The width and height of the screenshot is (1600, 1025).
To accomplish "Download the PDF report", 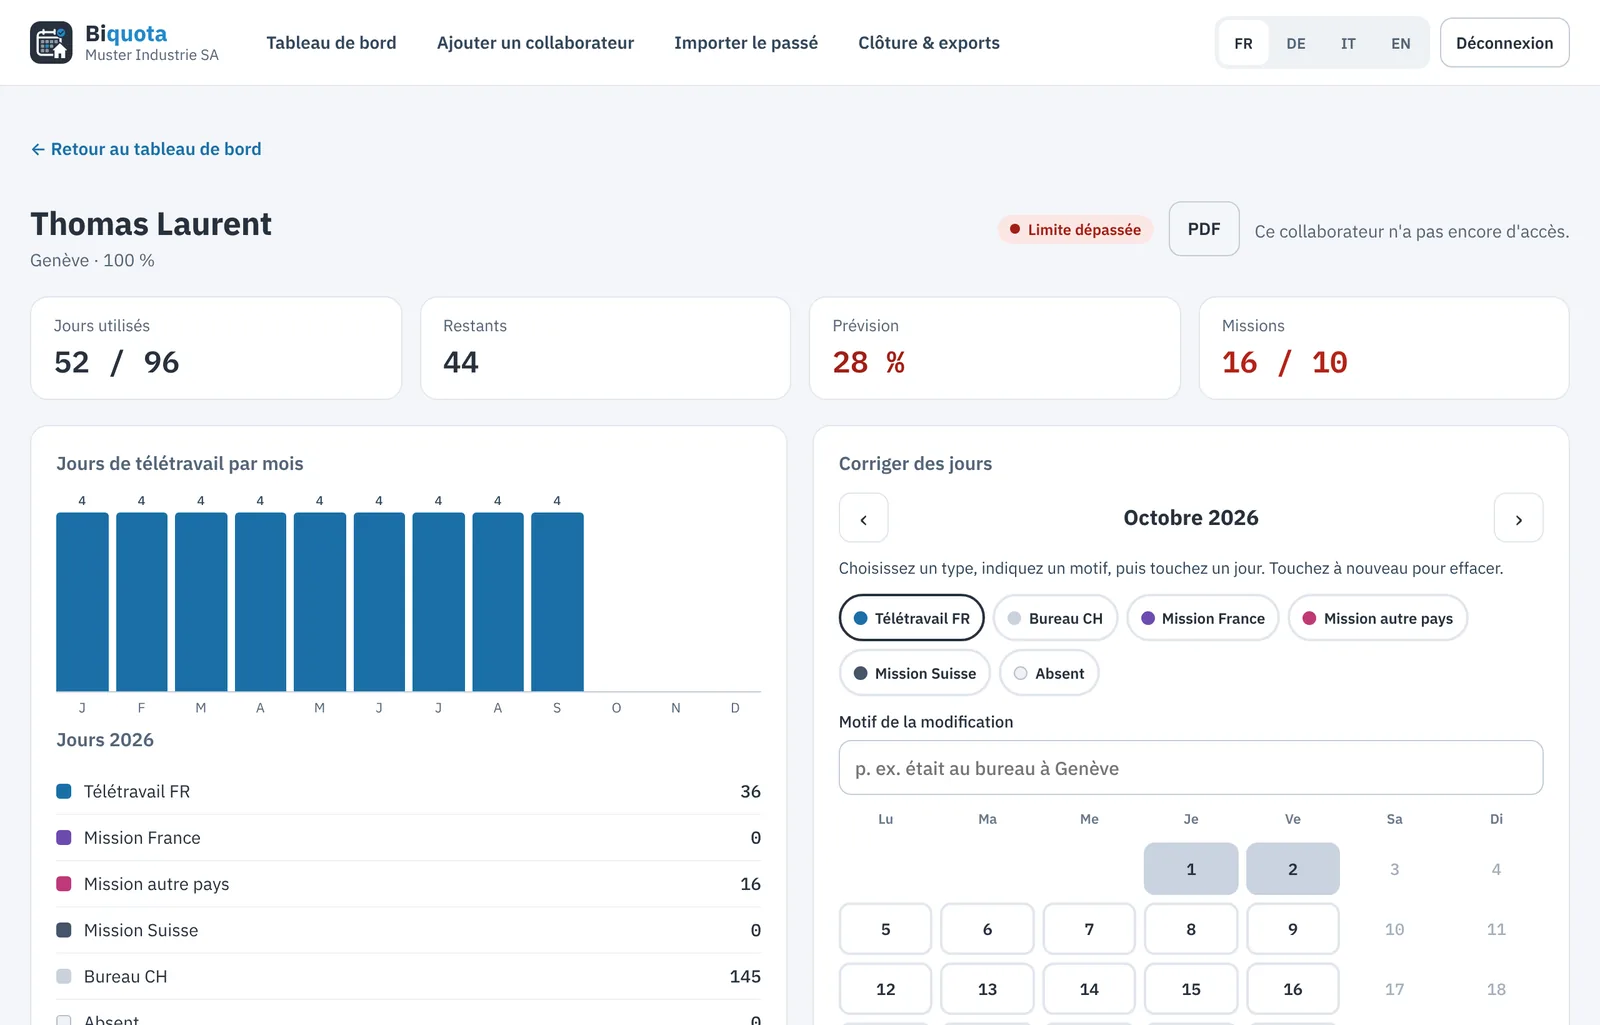I will point(1204,229).
